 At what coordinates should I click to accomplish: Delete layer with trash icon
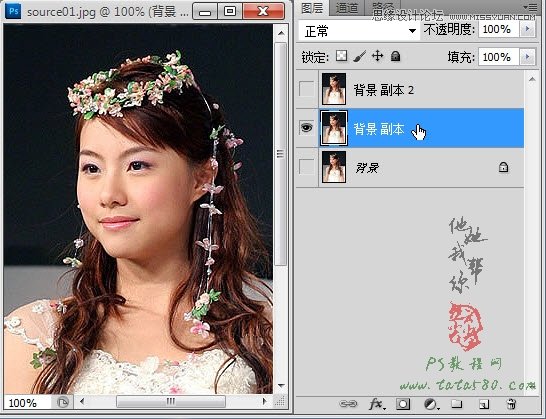coord(511,404)
